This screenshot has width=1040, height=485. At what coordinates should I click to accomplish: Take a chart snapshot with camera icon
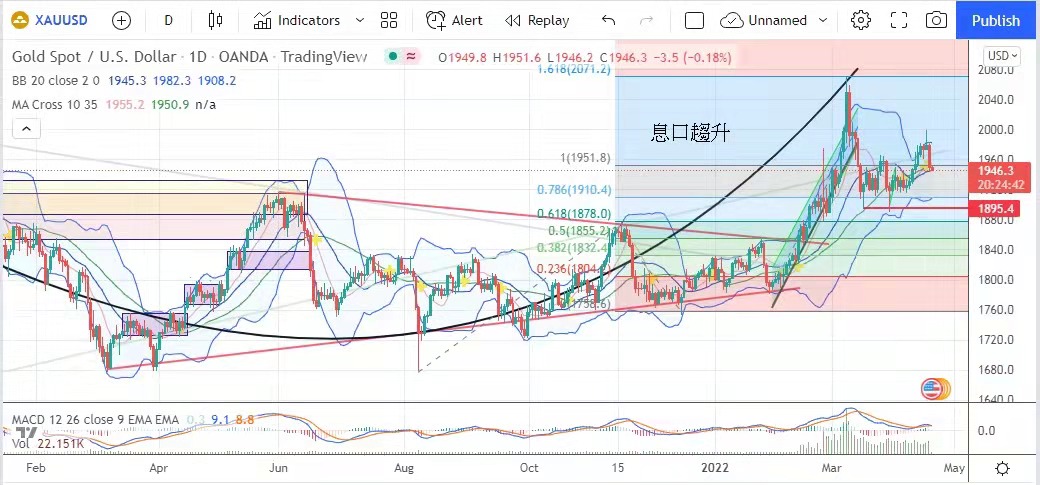[936, 20]
